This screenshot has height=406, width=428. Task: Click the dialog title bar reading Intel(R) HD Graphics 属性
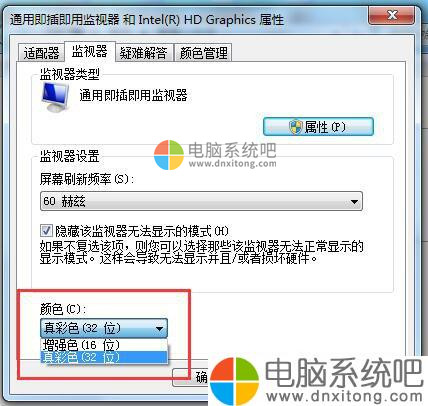click(x=147, y=20)
